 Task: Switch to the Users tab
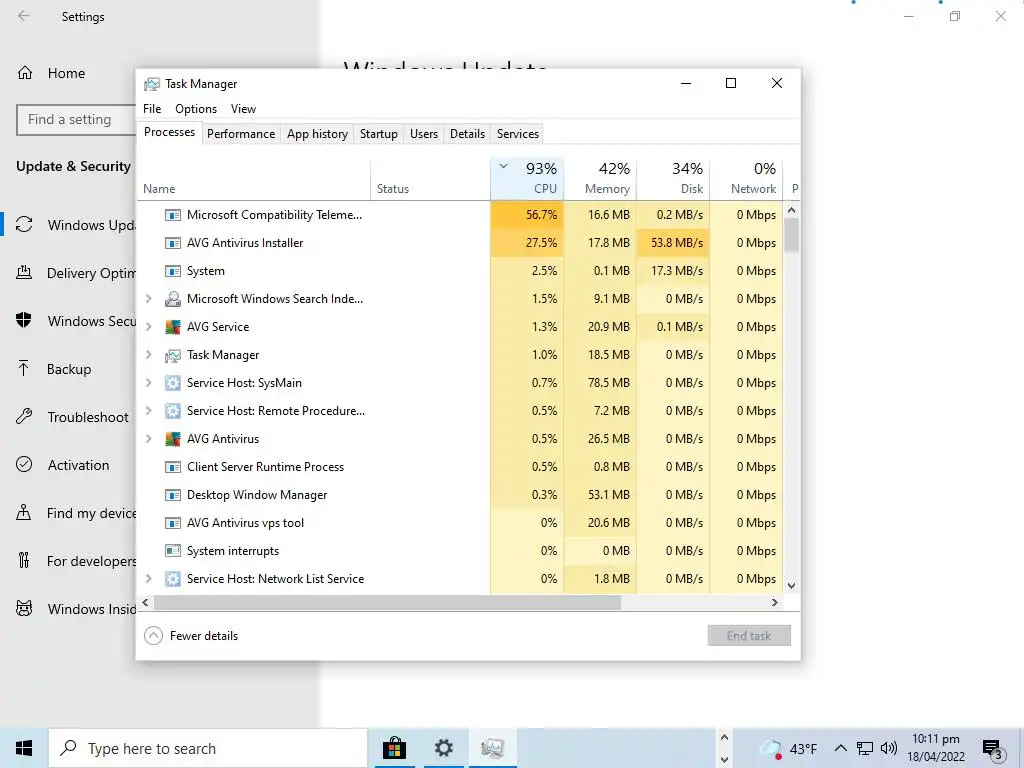424,134
